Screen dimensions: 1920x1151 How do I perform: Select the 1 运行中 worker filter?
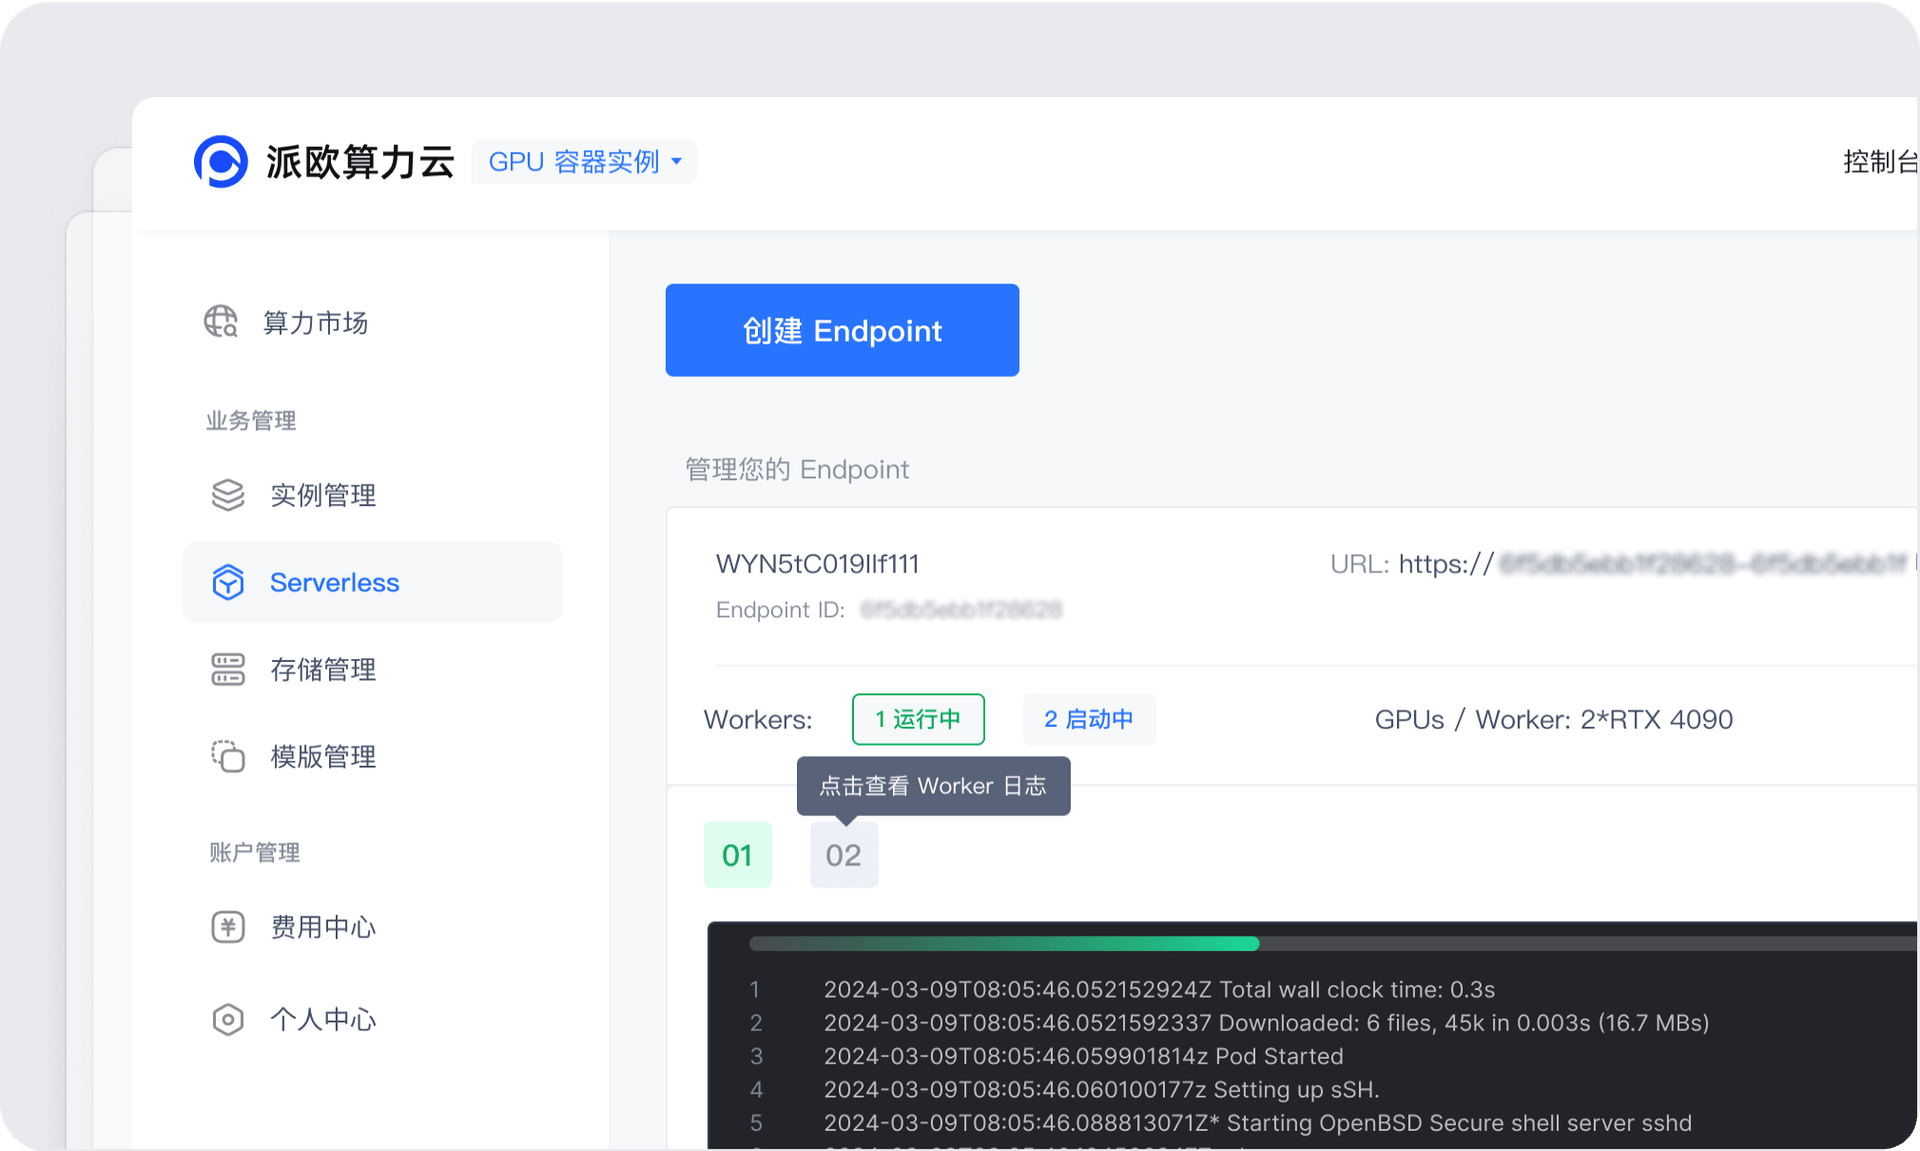[917, 719]
